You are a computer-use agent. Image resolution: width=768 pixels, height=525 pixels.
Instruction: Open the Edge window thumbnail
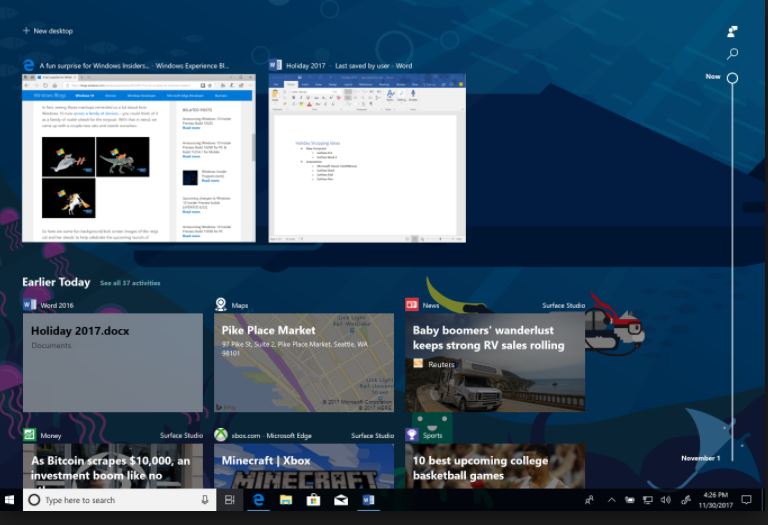(x=139, y=158)
